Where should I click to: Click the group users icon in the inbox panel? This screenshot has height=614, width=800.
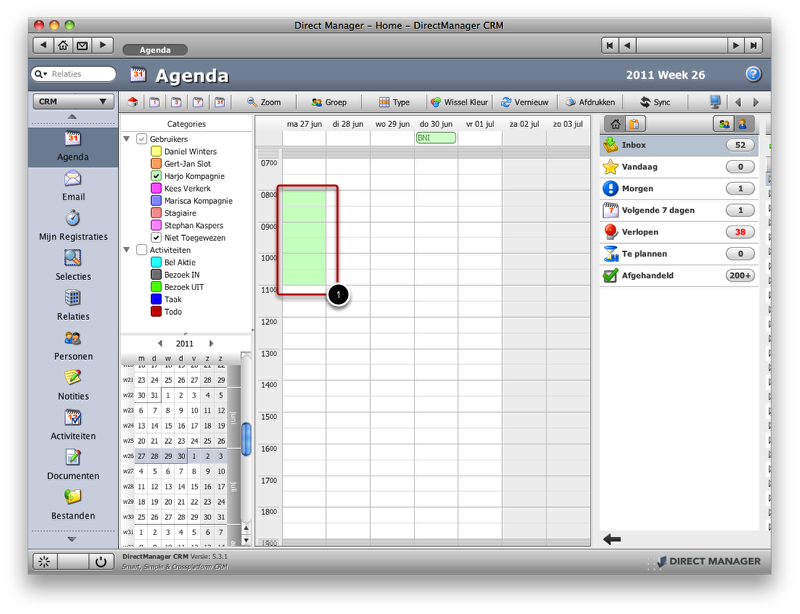723,124
